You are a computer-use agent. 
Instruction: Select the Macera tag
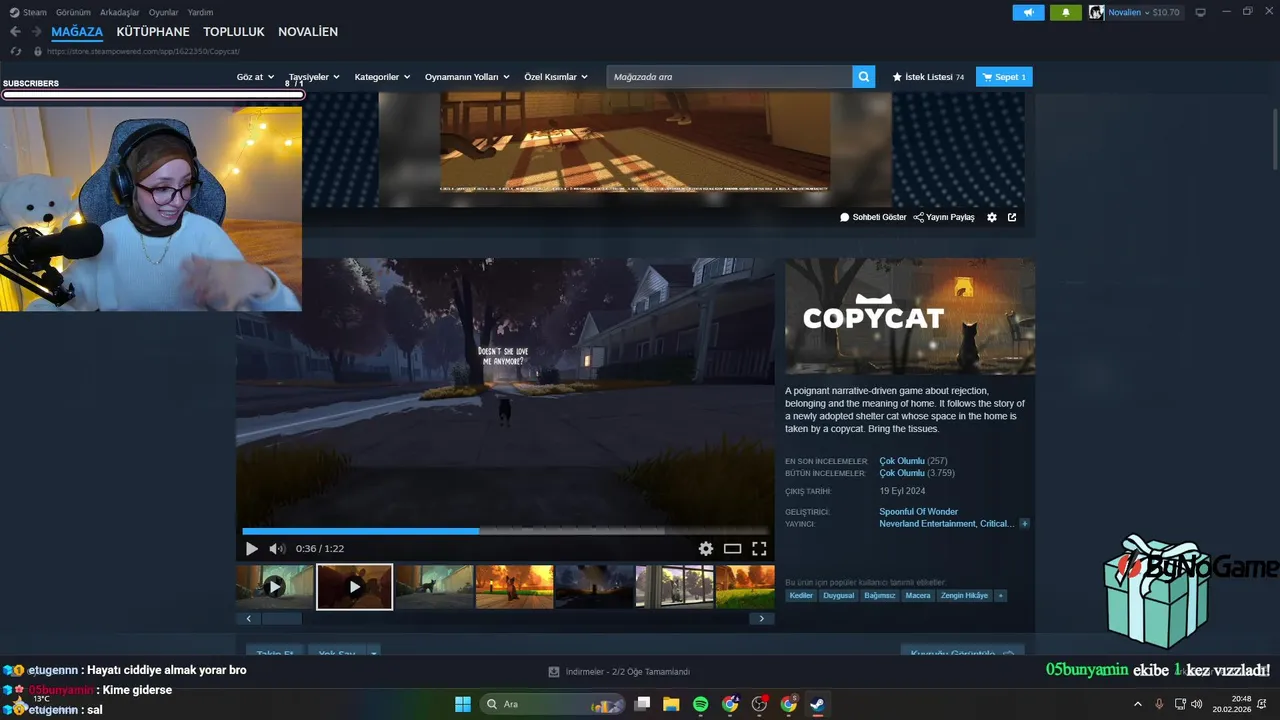click(917, 595)
